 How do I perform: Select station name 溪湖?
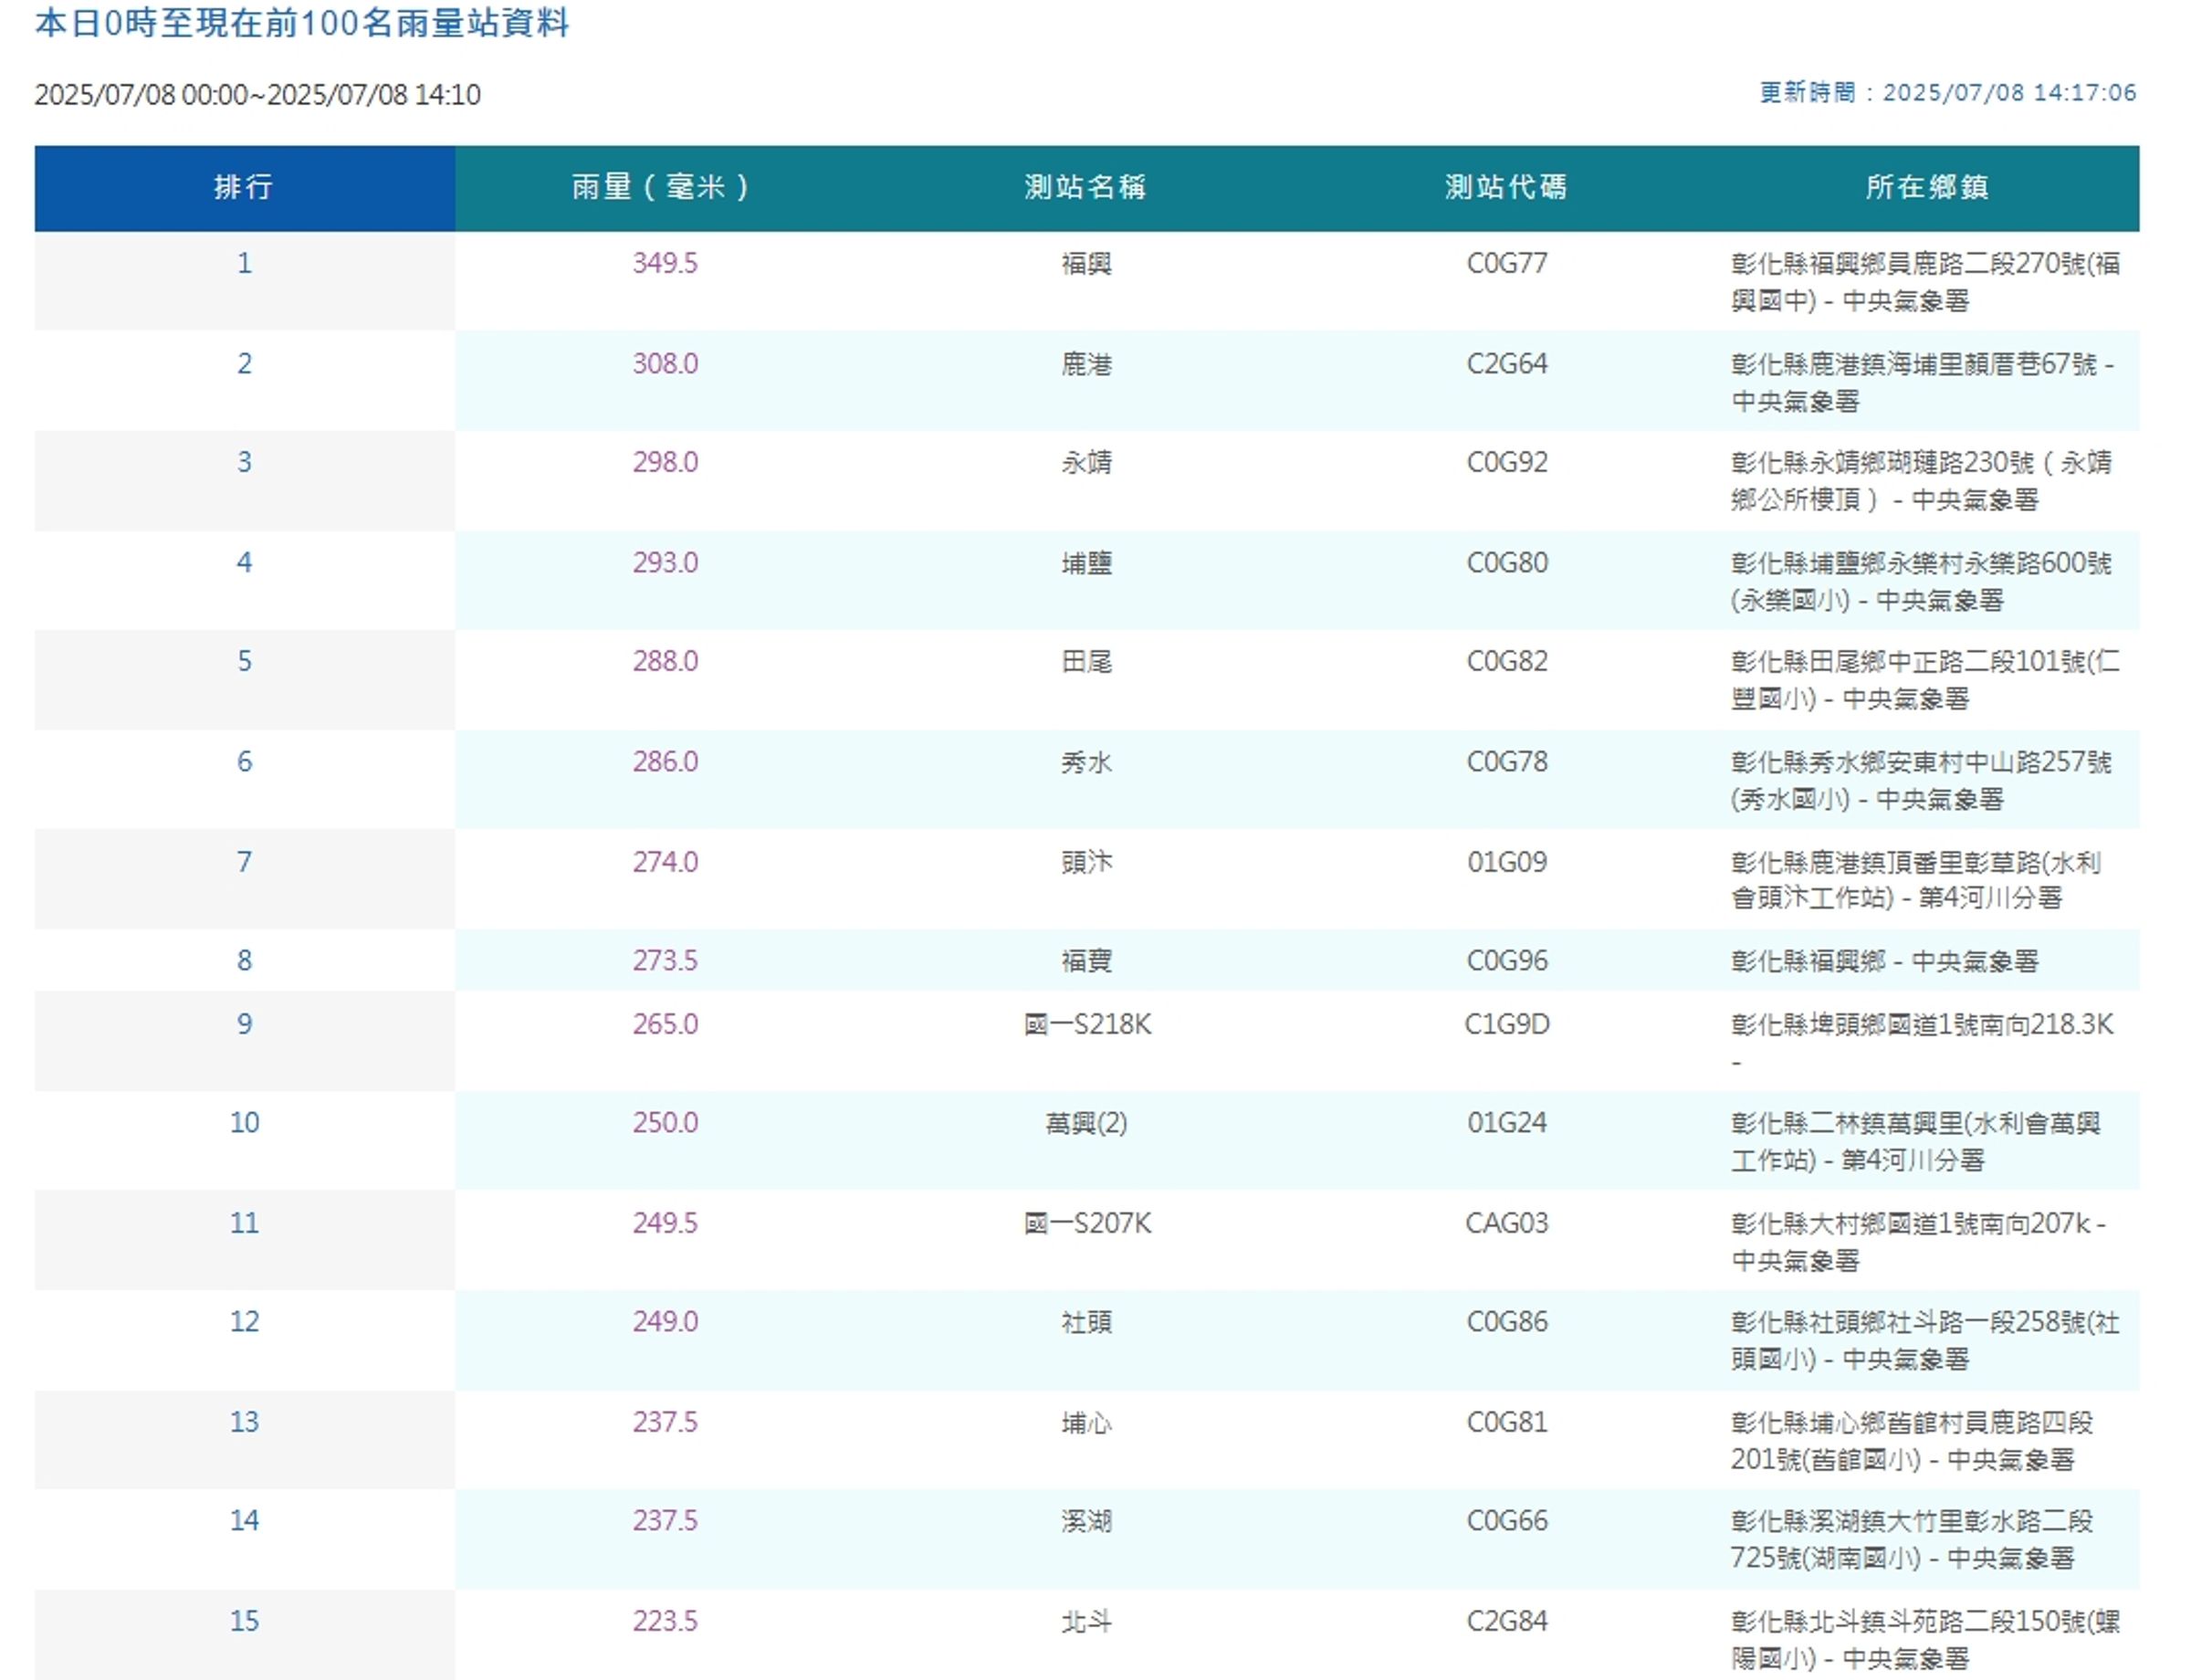pyautogui.click(x=1086, y=1521)
